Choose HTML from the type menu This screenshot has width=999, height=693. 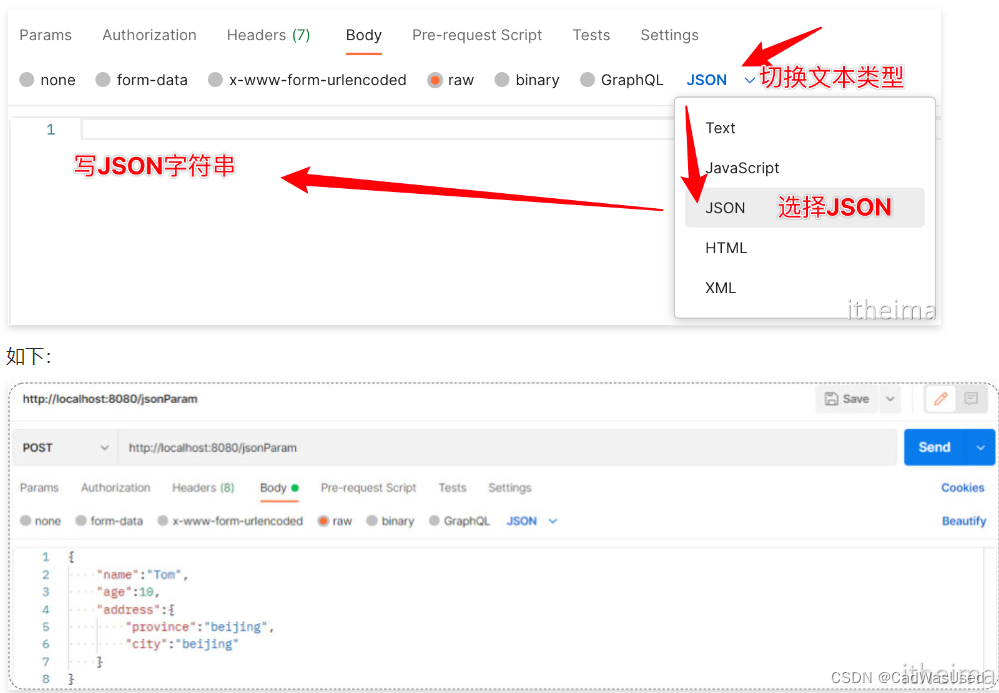pyautogui.click(x=805, y=248)
